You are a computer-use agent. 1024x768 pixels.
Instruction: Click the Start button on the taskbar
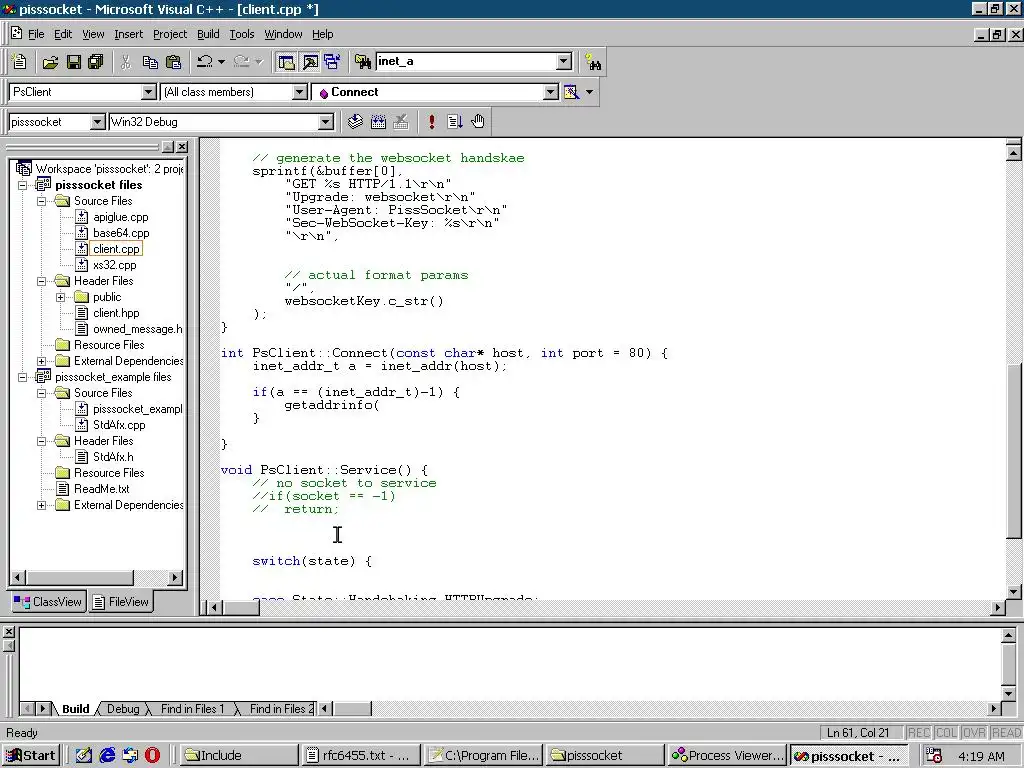coord(31,756)
